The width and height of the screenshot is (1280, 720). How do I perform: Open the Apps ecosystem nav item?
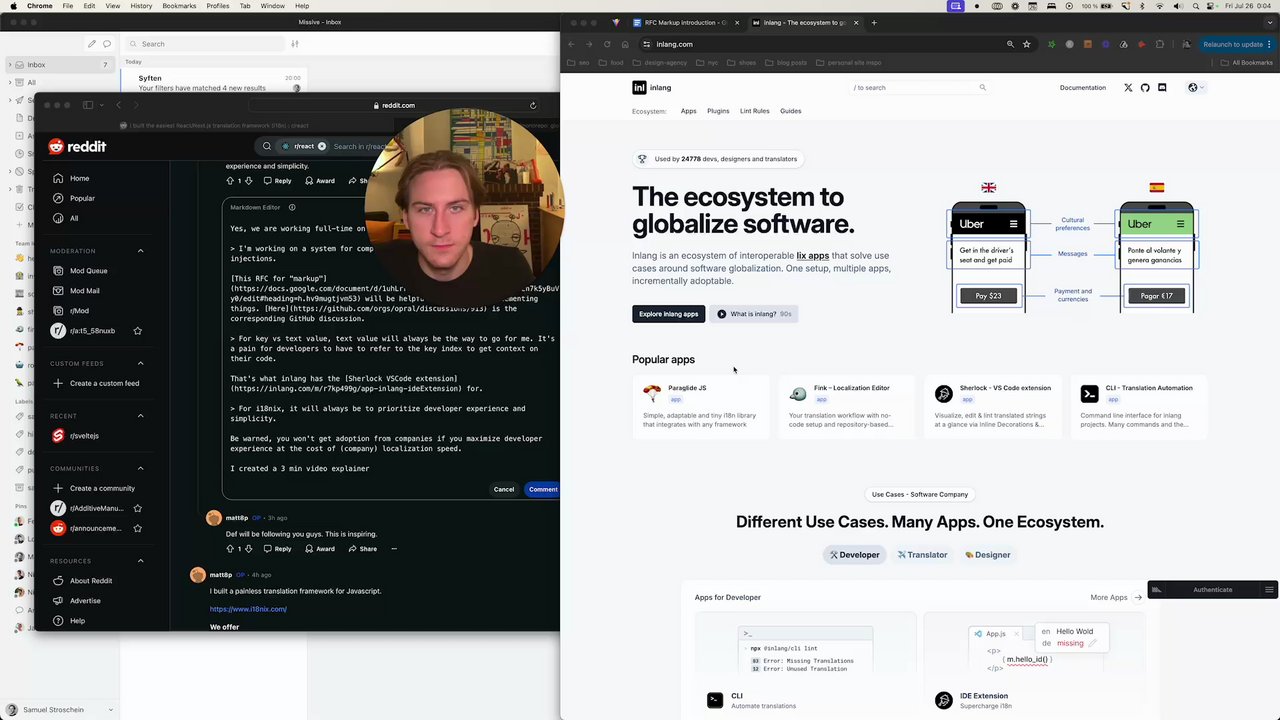tap(688, 111)
